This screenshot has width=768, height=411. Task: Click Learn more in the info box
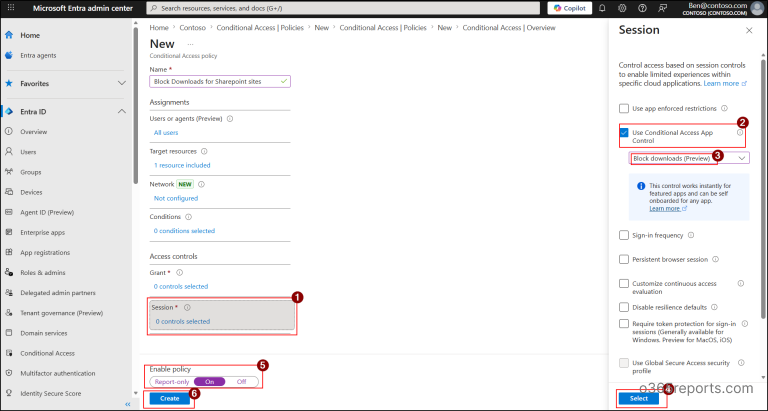(x=669, y=209)
